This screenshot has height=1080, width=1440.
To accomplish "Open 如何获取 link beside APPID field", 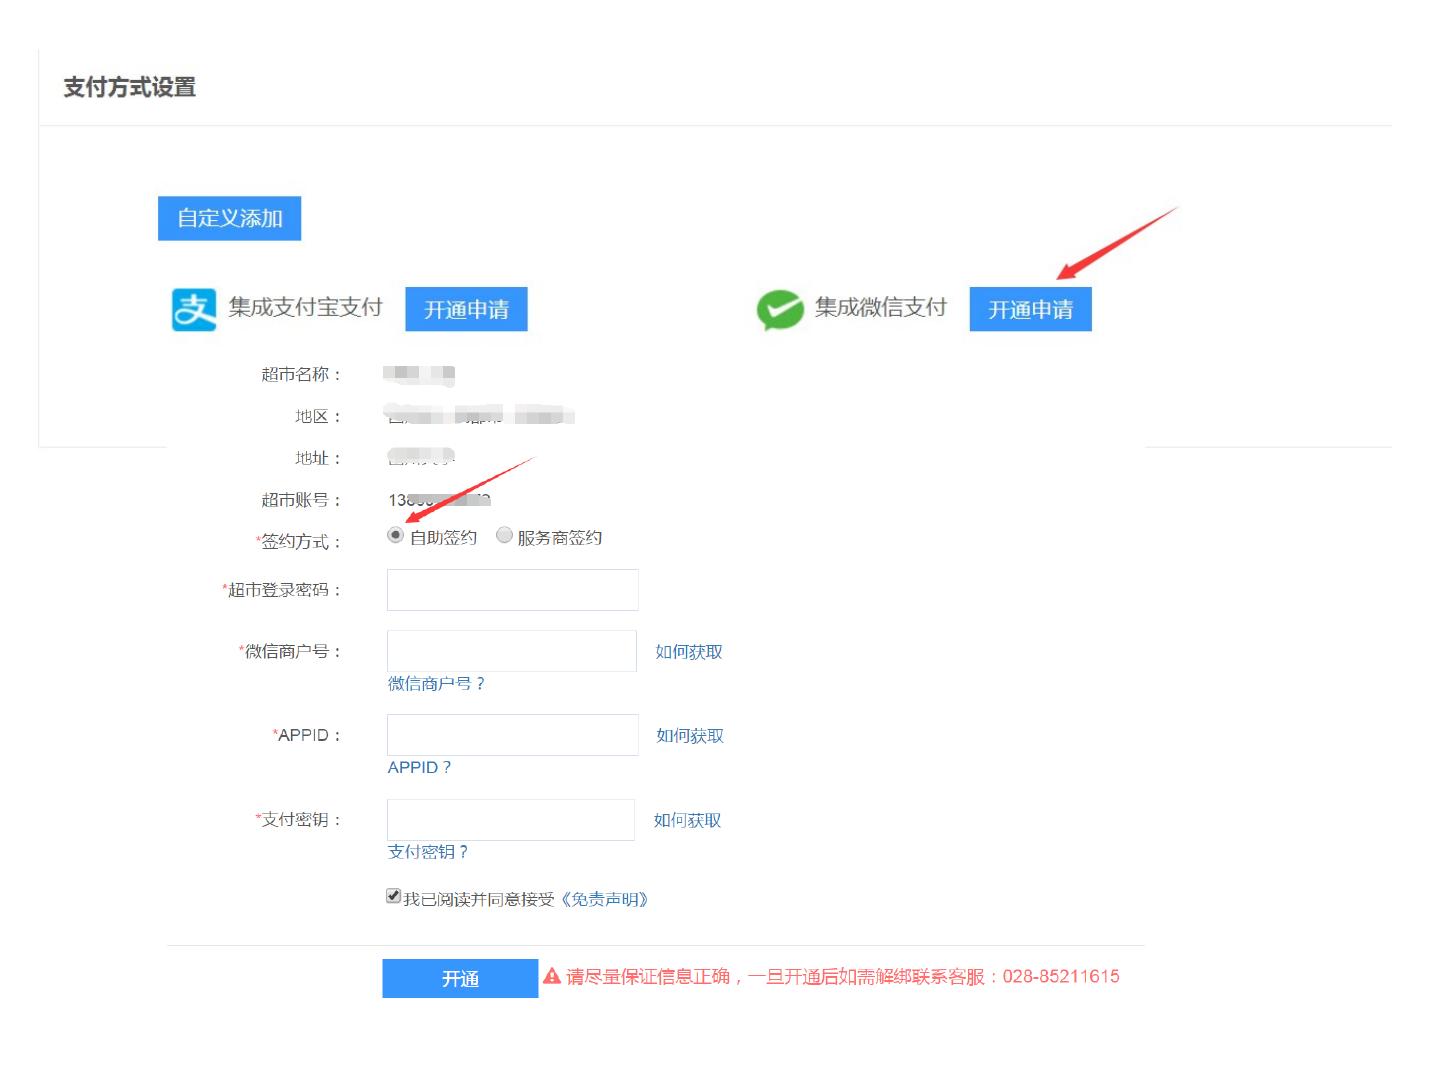I will 689,736.
